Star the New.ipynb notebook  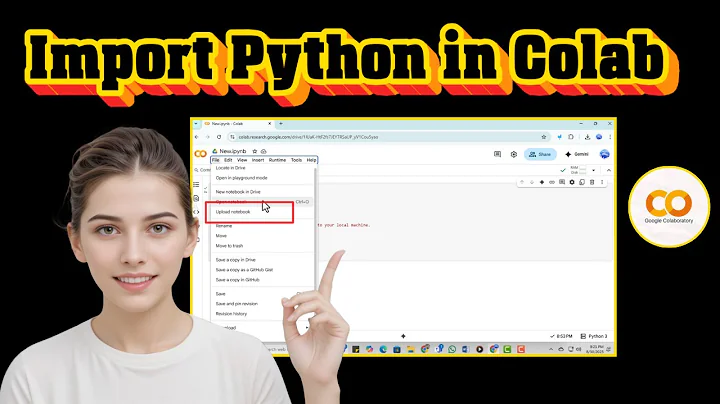[x=255, y=151]
